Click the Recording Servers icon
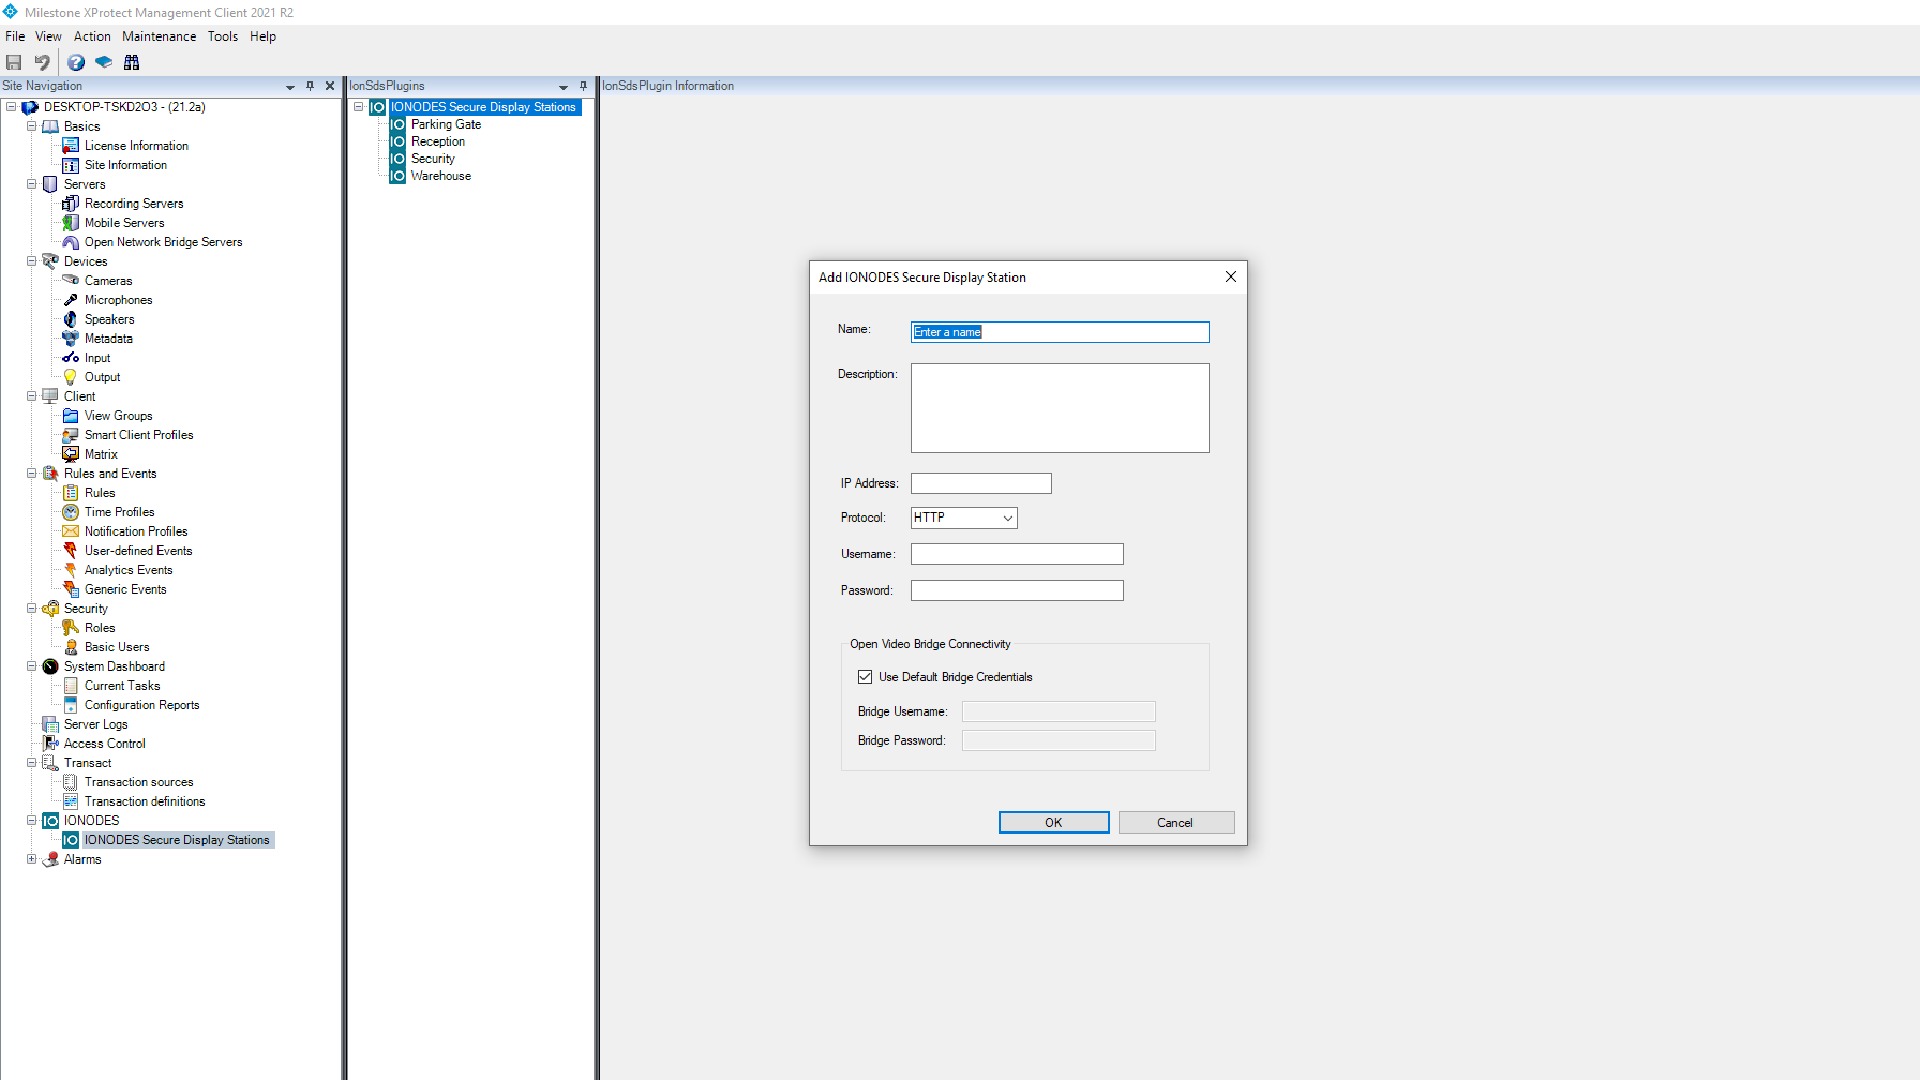This screenshot has height=1080, width=1920. 71,204
